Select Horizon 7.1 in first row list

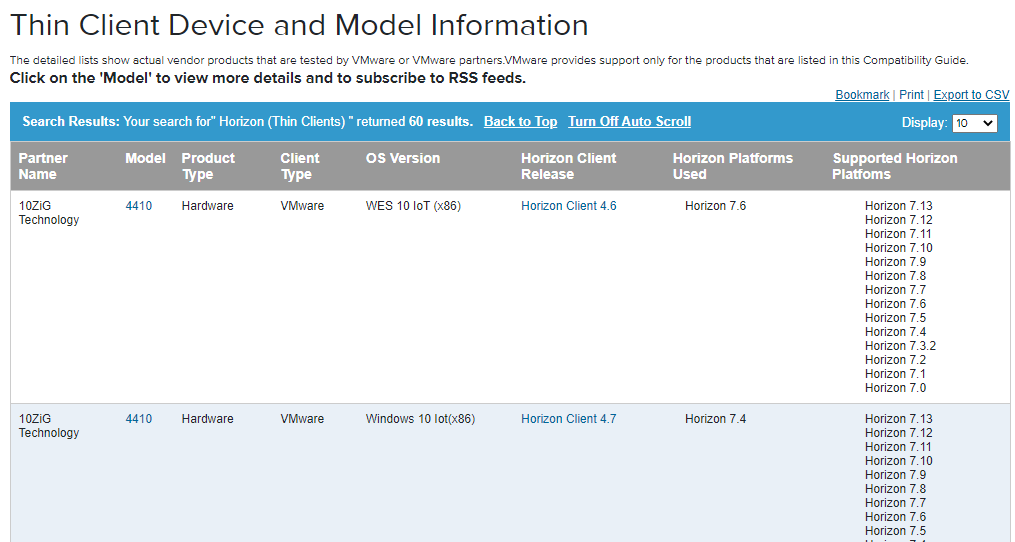click(895, 374)
